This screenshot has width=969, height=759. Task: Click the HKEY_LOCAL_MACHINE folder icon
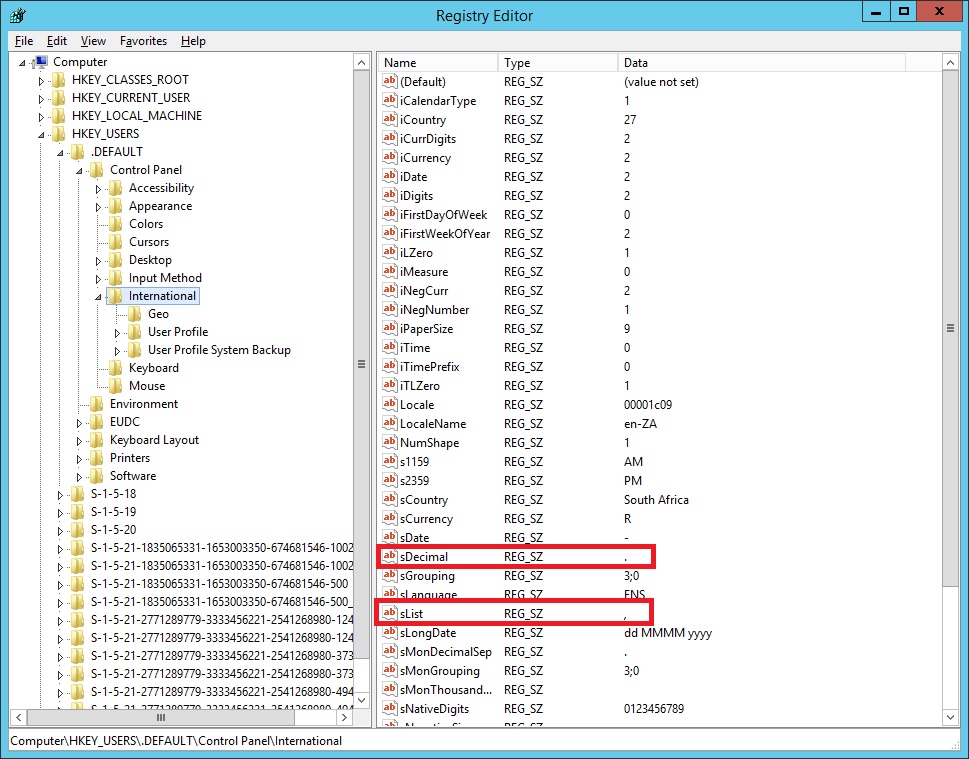(x=59, y=116)
